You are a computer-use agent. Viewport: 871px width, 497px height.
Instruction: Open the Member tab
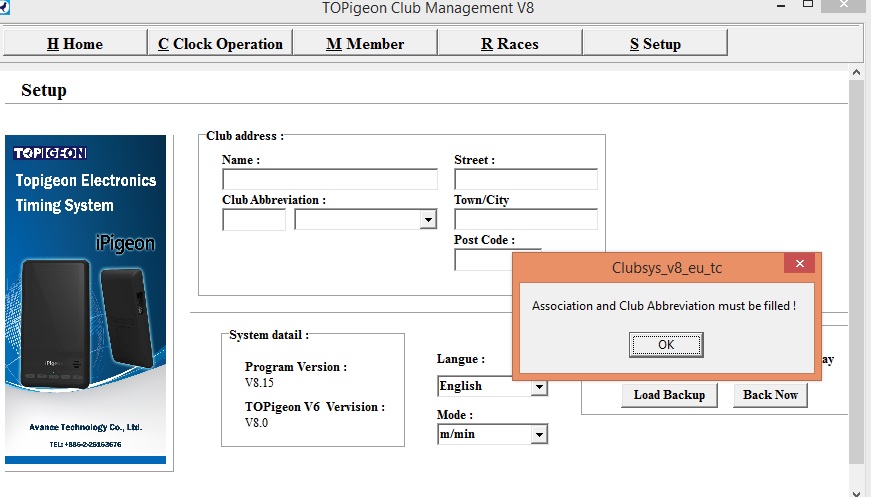pyautogui.click(x=365, y=43)
